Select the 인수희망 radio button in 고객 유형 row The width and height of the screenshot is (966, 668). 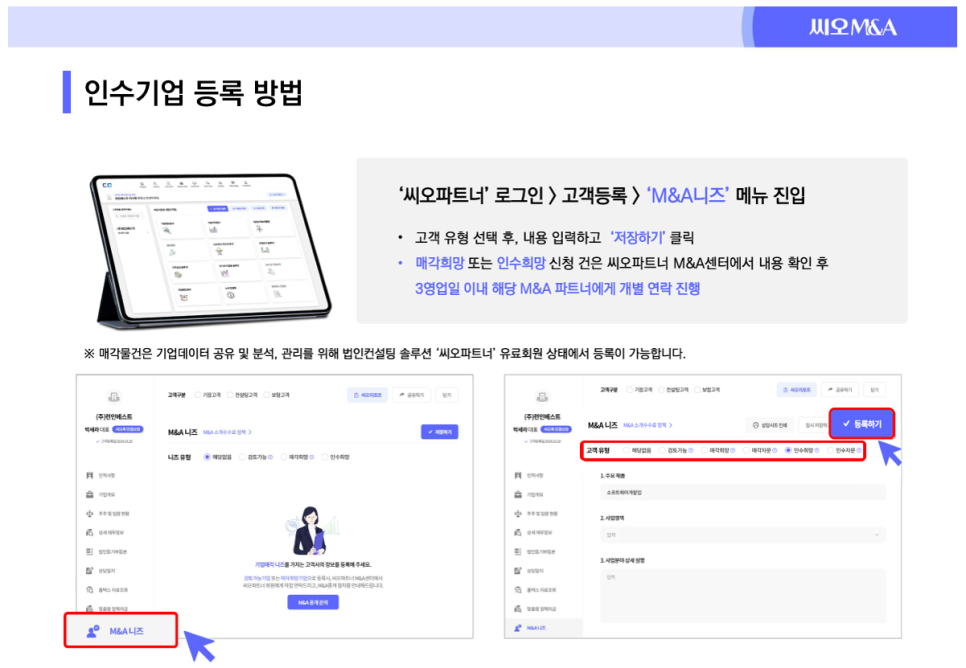point(788,451)
